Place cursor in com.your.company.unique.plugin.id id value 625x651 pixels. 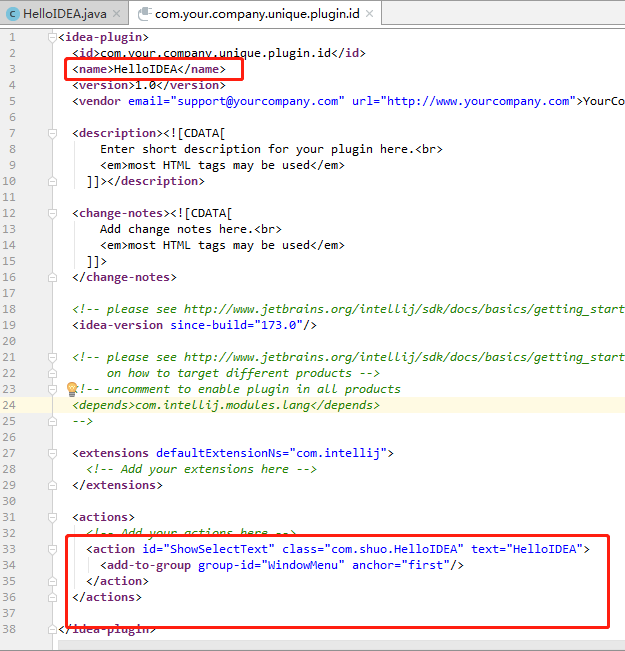[216, 53]
